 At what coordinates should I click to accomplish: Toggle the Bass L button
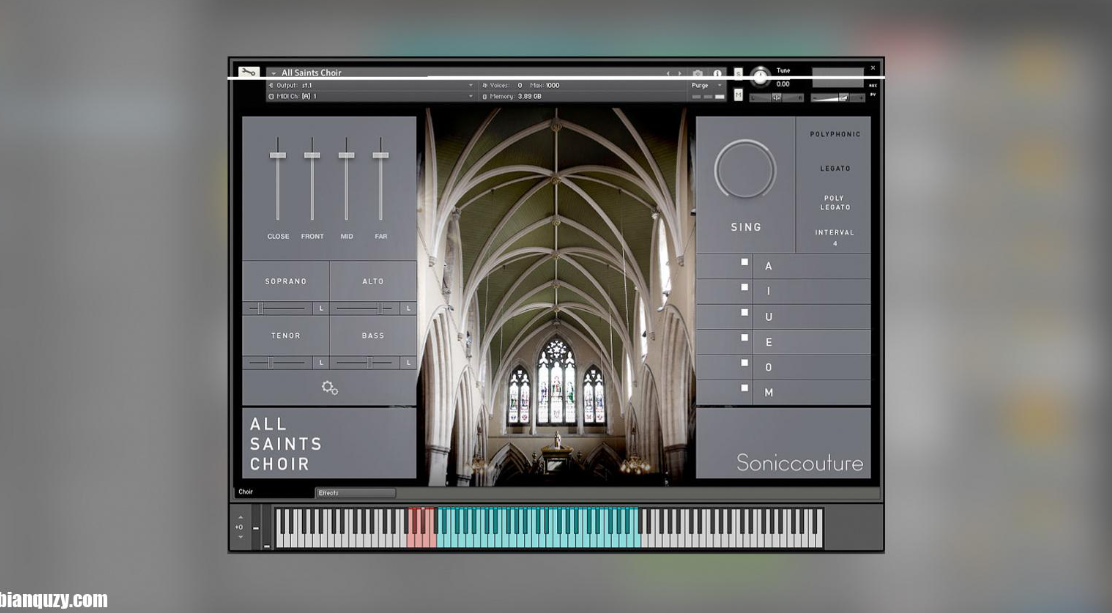[x=408, y=363]
